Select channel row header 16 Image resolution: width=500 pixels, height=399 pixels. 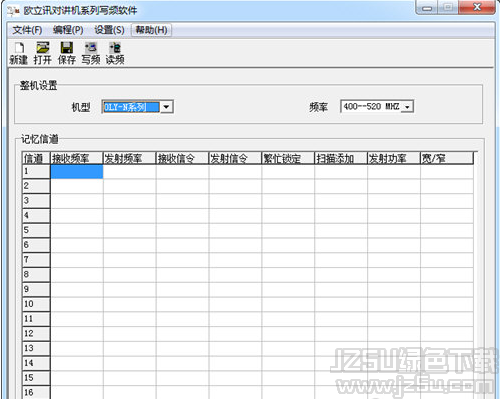[36, 392]
